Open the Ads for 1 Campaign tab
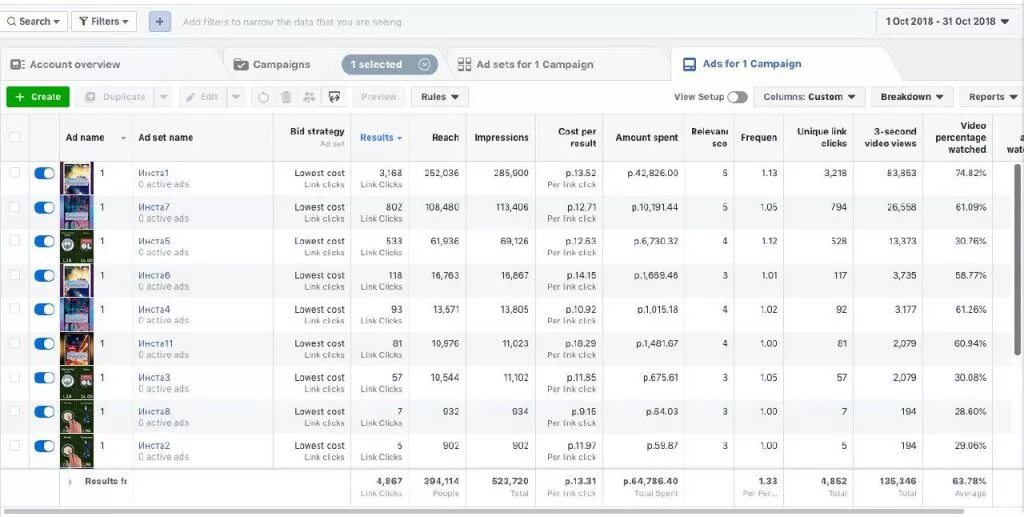 click(x=751, y=64)
